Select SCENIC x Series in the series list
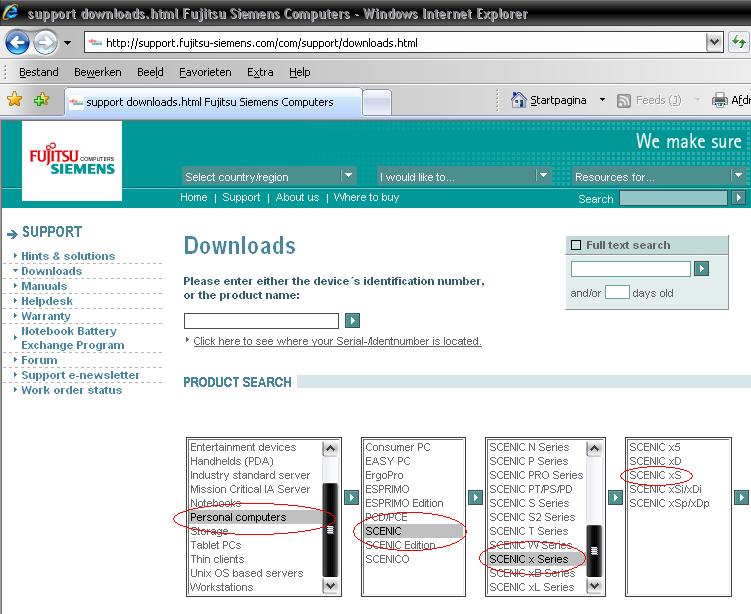The image size is (751, 614). (536, 559)
